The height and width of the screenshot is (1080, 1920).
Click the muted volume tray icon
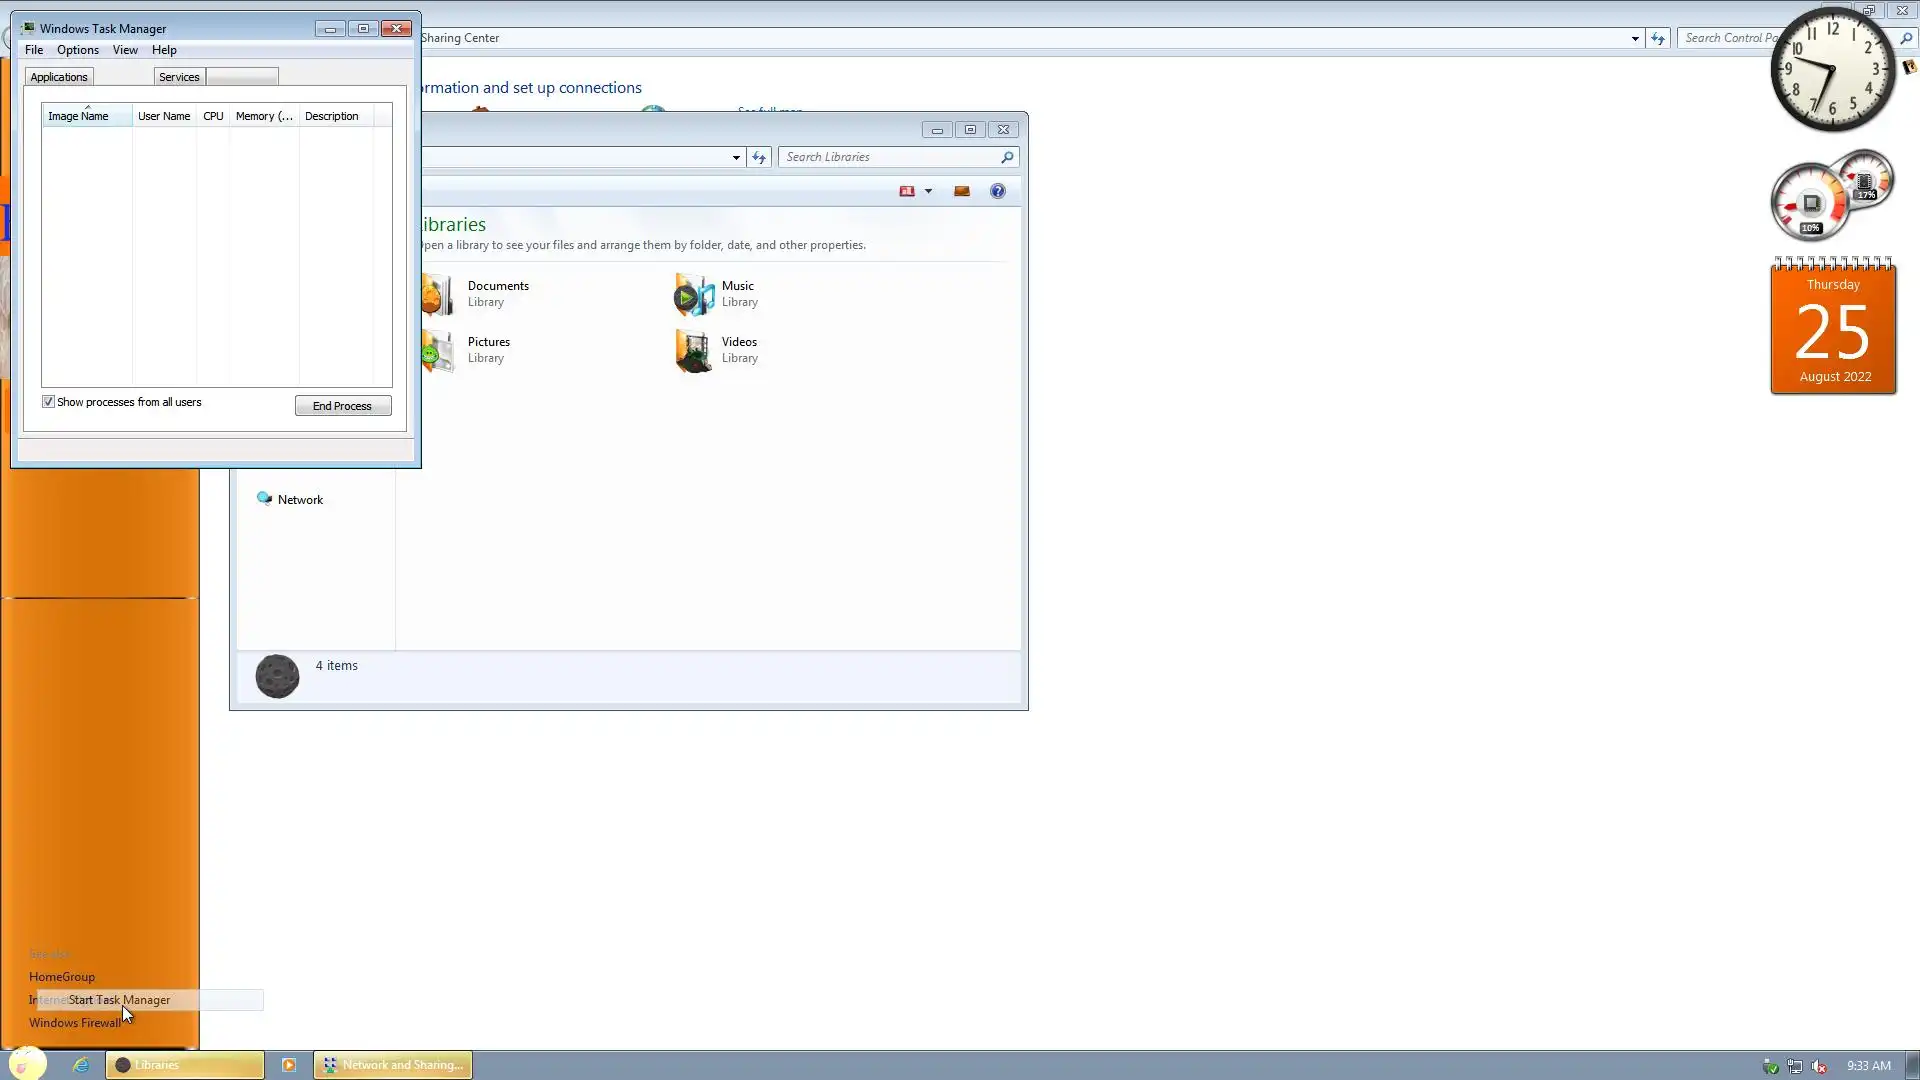1819,1066
